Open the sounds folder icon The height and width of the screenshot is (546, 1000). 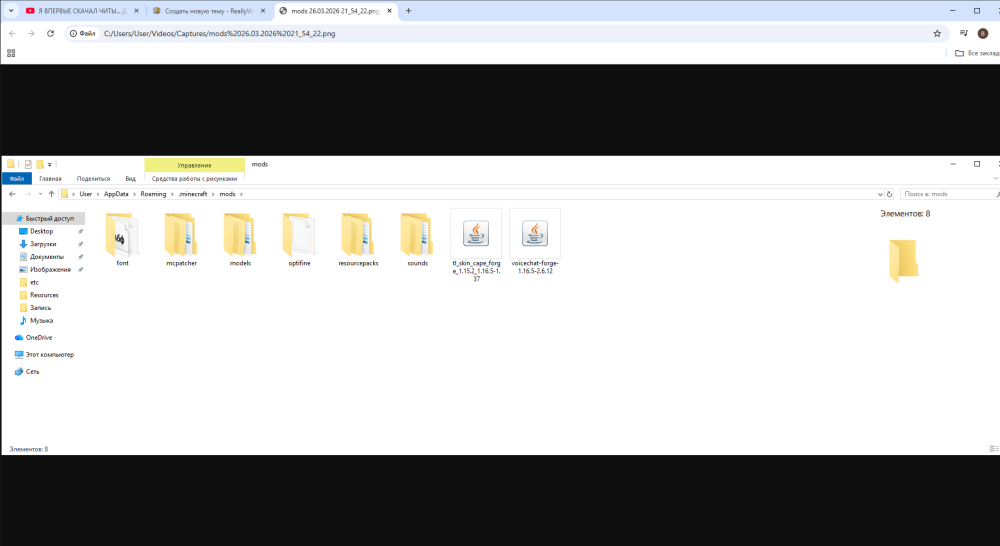417,235
